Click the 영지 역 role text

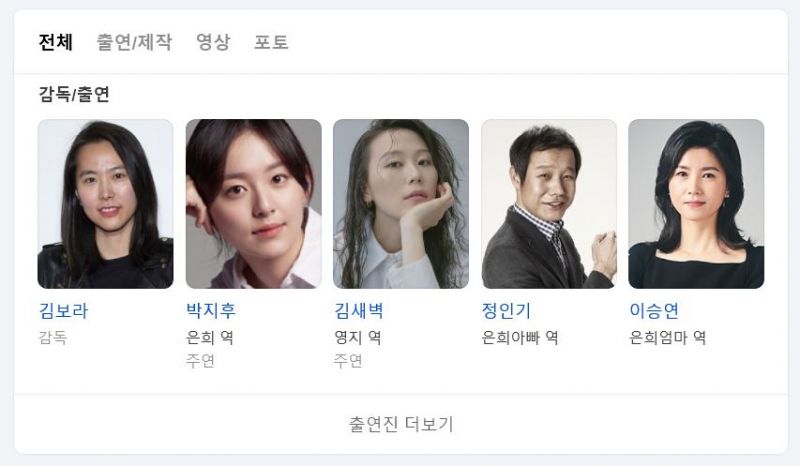click(x=357, y=337)
